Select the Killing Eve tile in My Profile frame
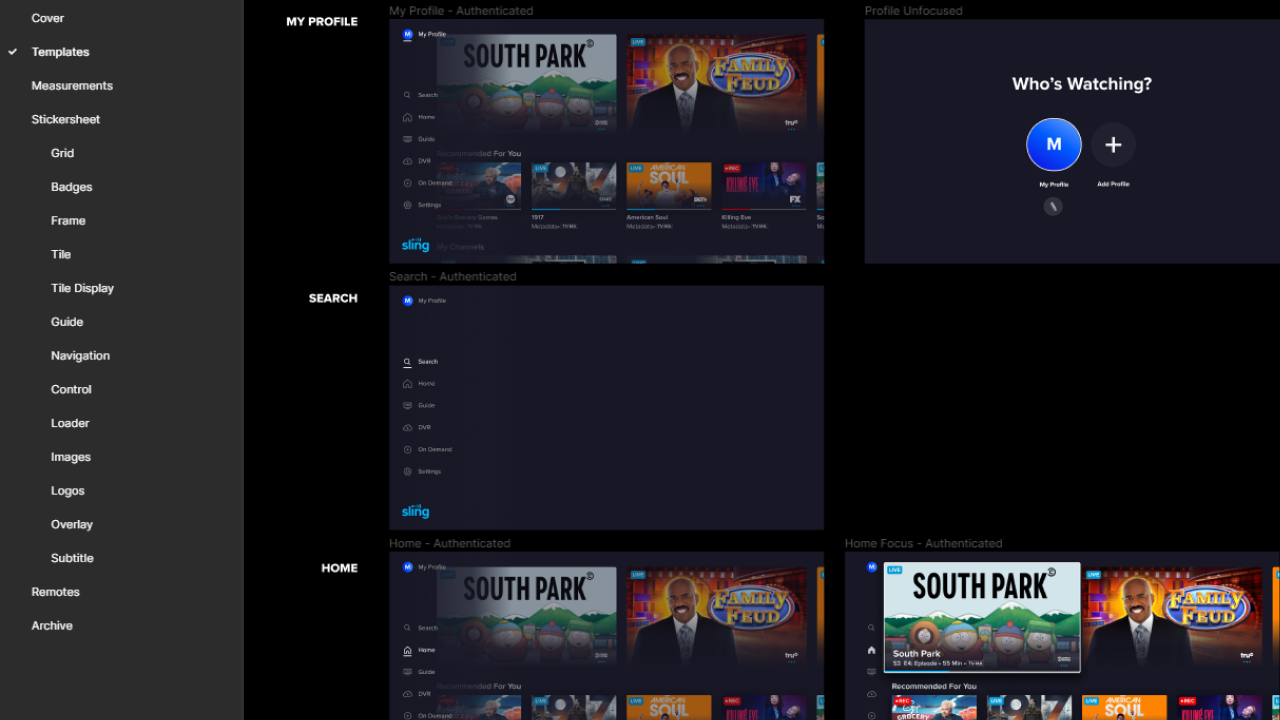 764,186
